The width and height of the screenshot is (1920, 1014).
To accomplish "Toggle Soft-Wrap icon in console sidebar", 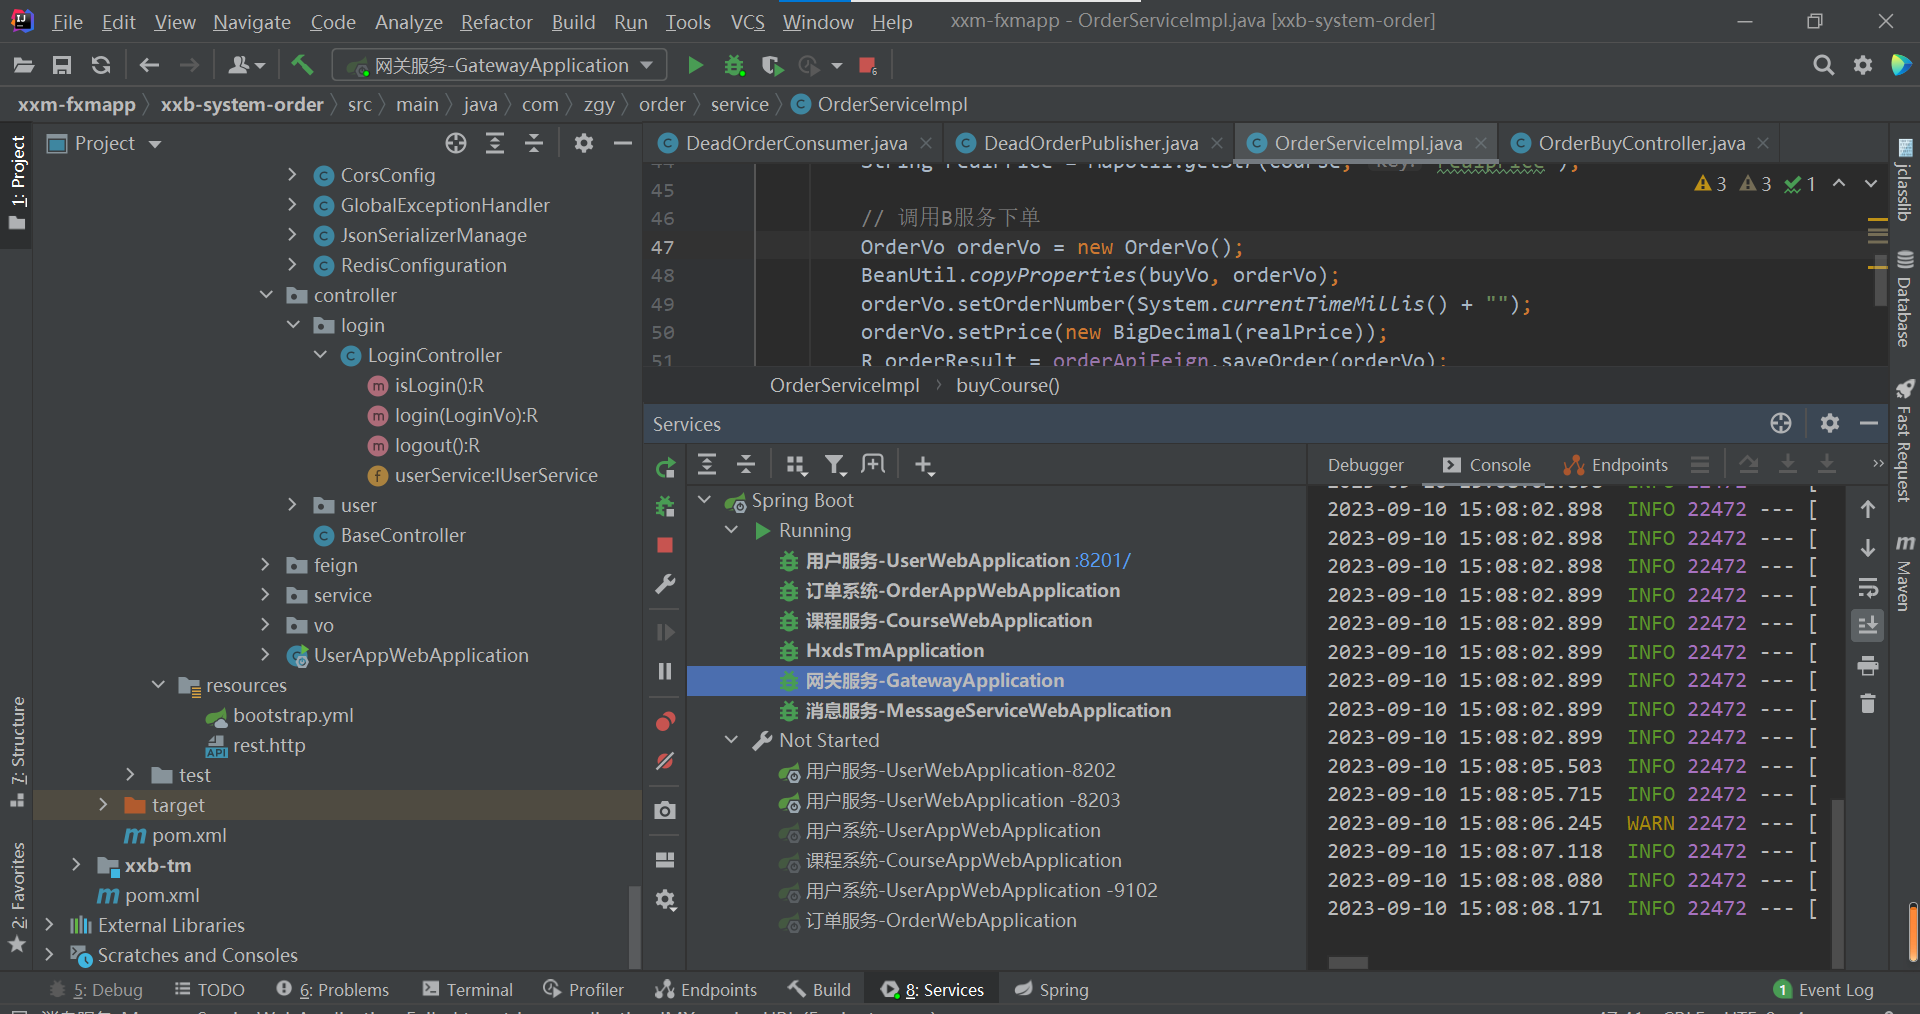I will coord(1867,588).
